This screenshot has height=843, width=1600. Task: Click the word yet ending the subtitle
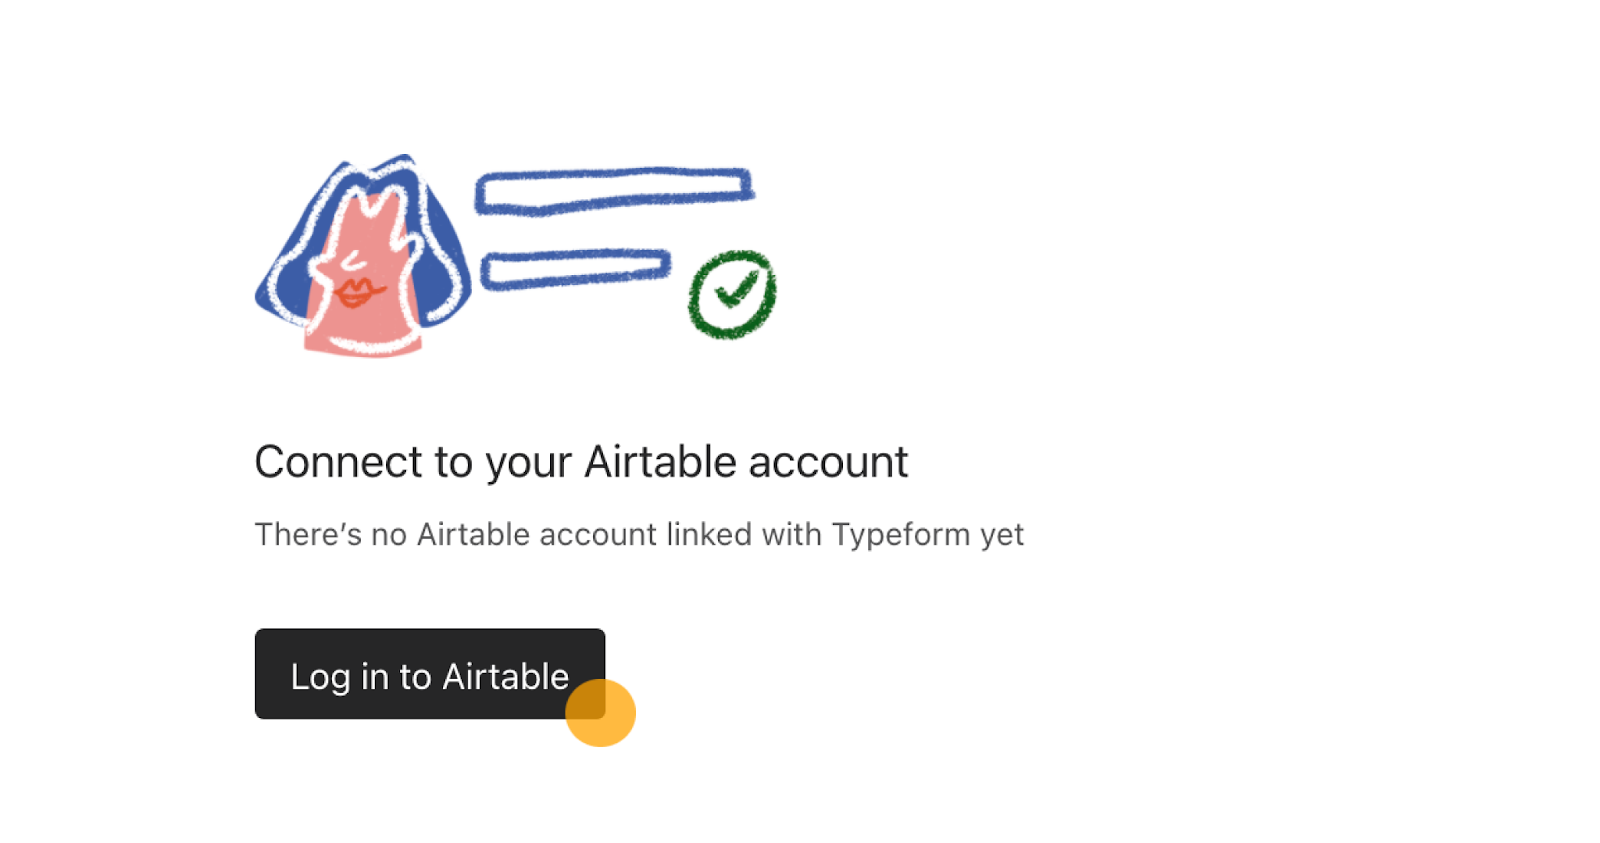pyautogui.click(x=1002, y=536)
